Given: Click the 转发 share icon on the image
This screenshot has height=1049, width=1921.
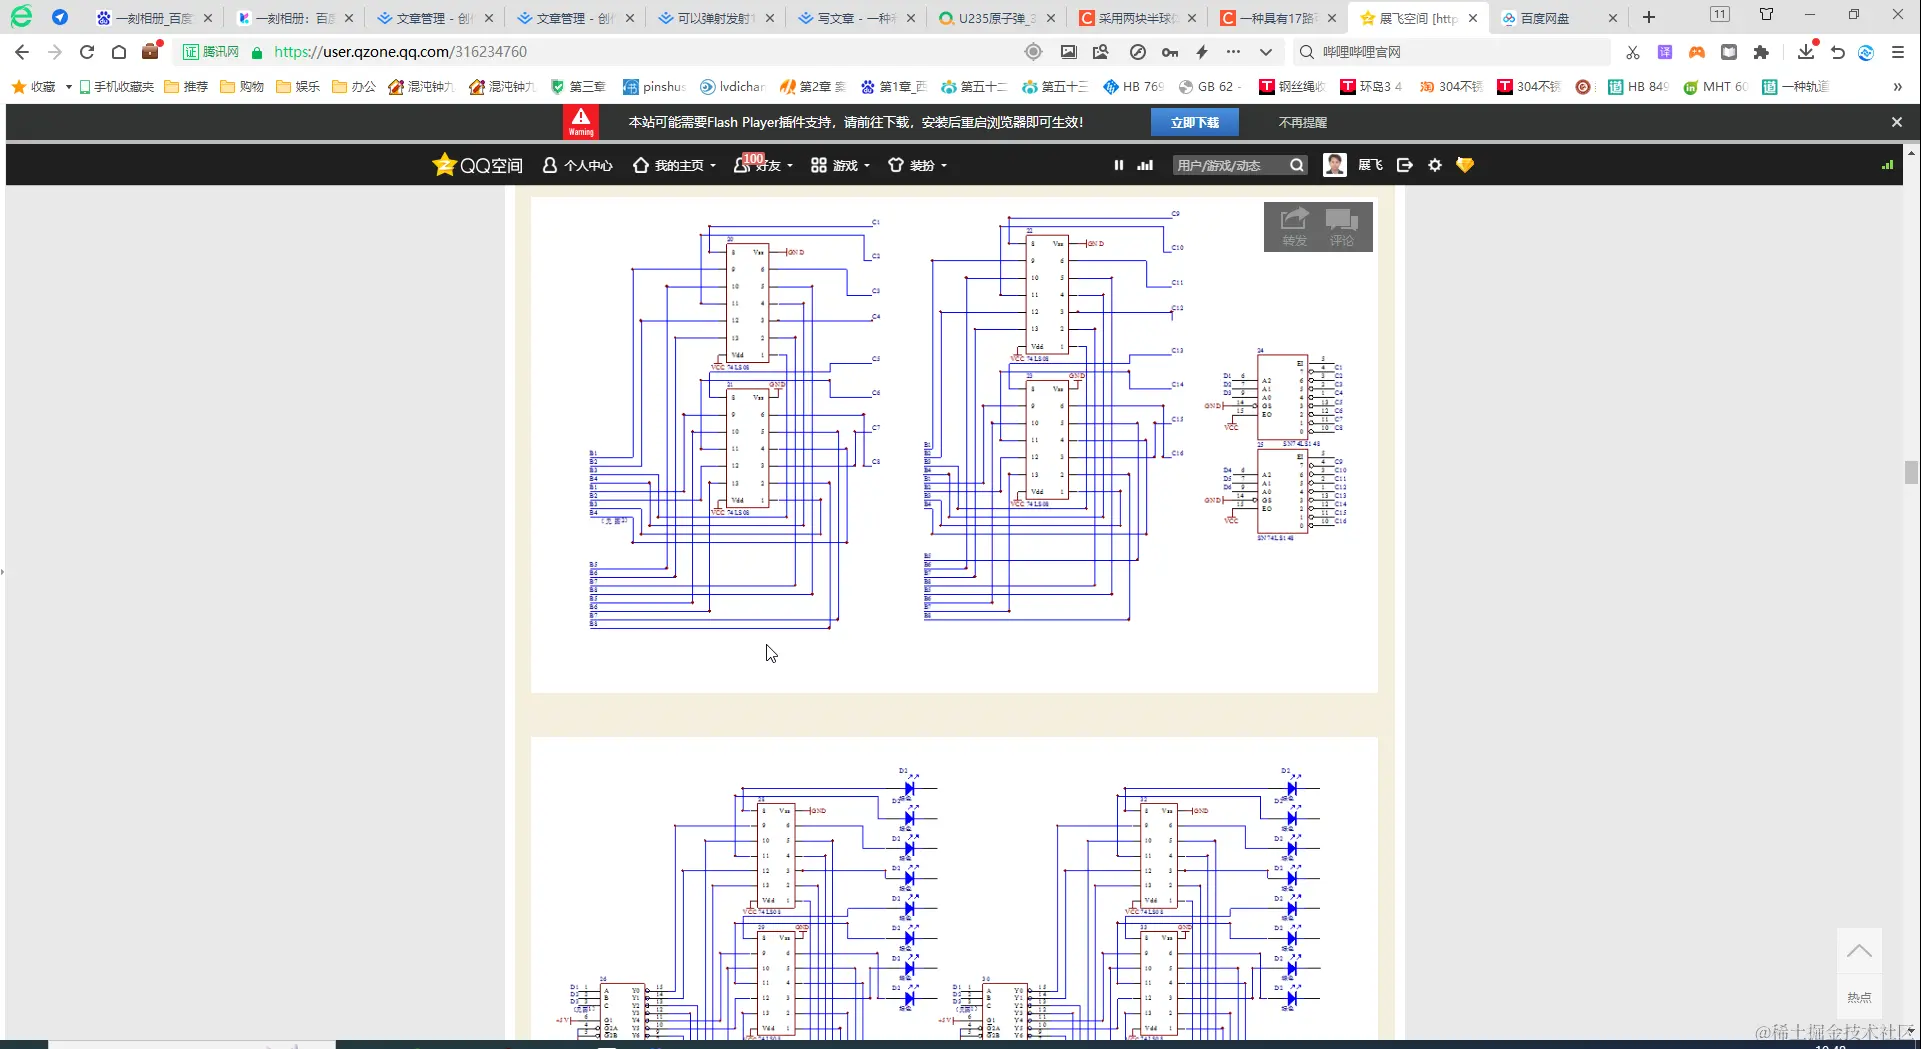Looking at the screenshot, I should tap(1295, 227).
